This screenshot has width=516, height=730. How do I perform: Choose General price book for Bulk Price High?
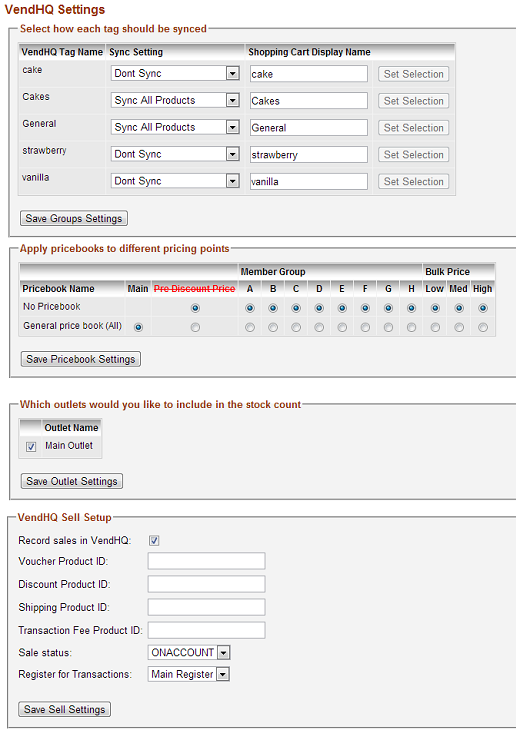pos(483,328)
